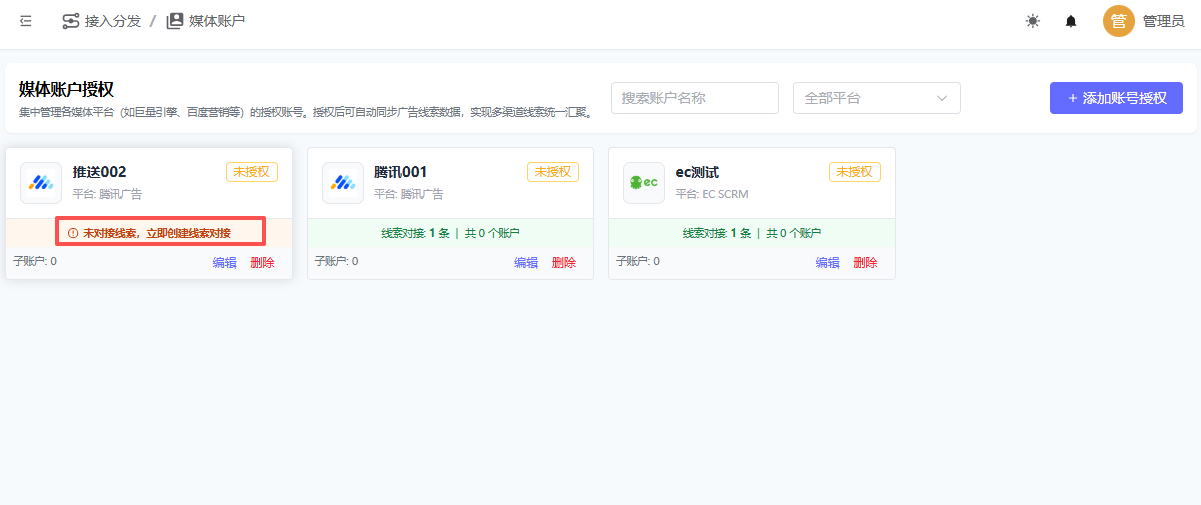The height and width of the screenshot is (505, 1201).
Task: Open the 管理员 user menu
Action: pyautogui.click(x=1163, y=21)
